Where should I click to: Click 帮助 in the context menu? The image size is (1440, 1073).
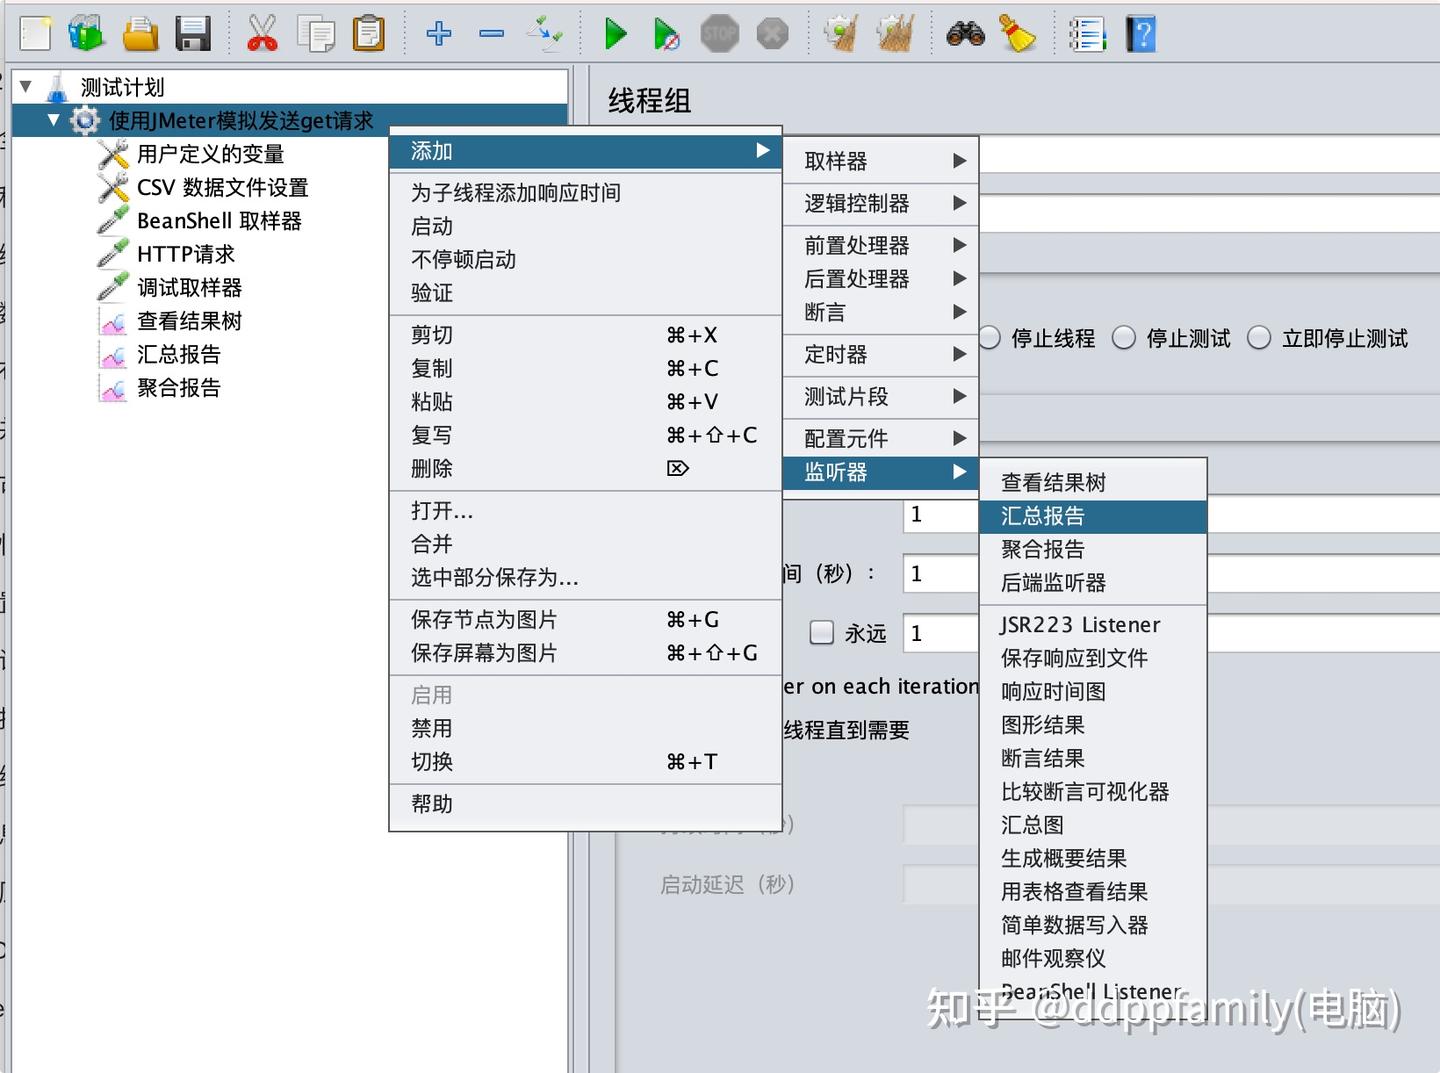(430, 803)
